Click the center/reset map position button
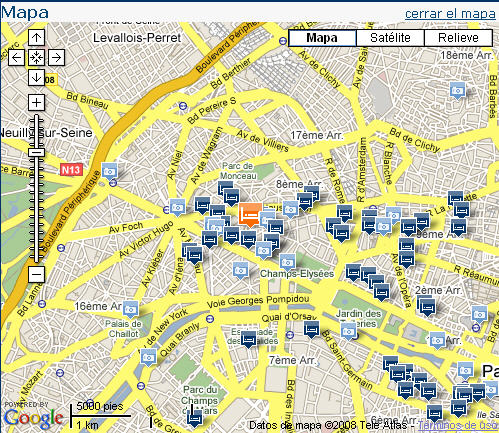The height and width of the screenshot is (433, 499). click(x=36, y=58)
